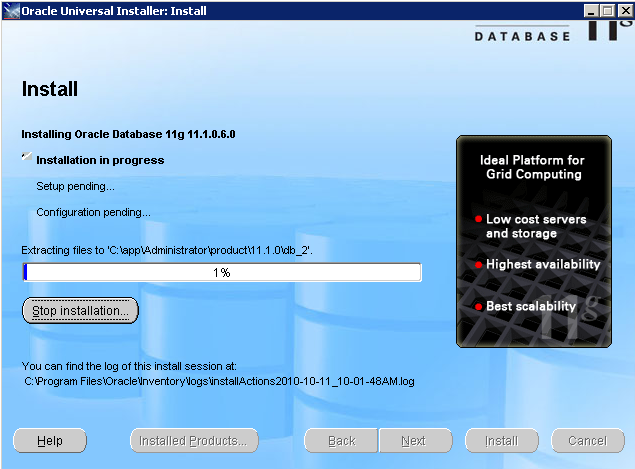The height and width of the screenshot is (469, 635).
Task: Click the 'Setup pending...' status text
Action: tap(75, 187)
